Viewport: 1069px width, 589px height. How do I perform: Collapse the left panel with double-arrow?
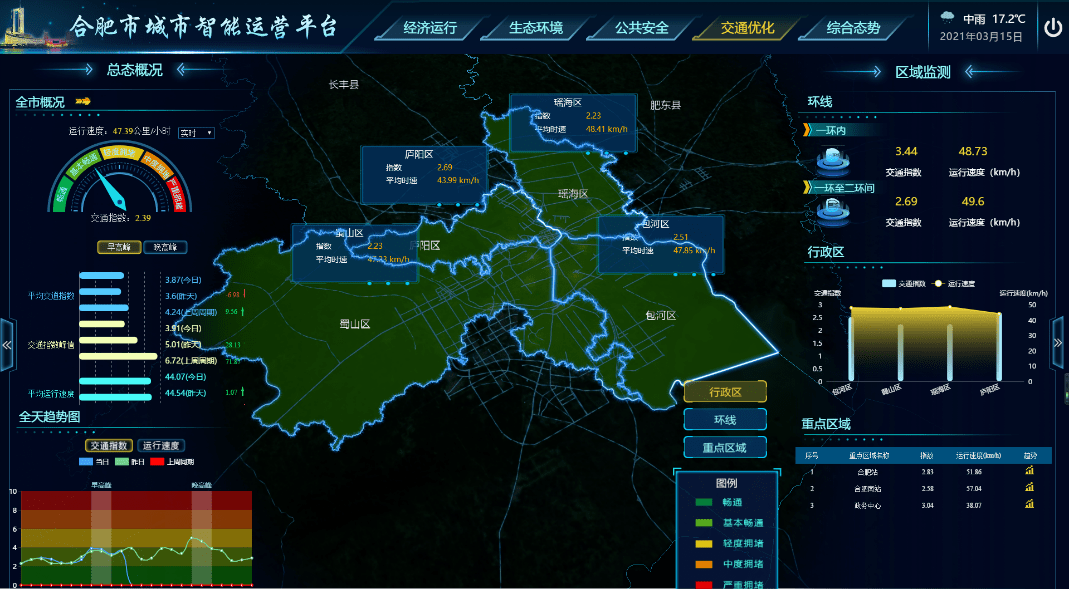click(7, 344)
